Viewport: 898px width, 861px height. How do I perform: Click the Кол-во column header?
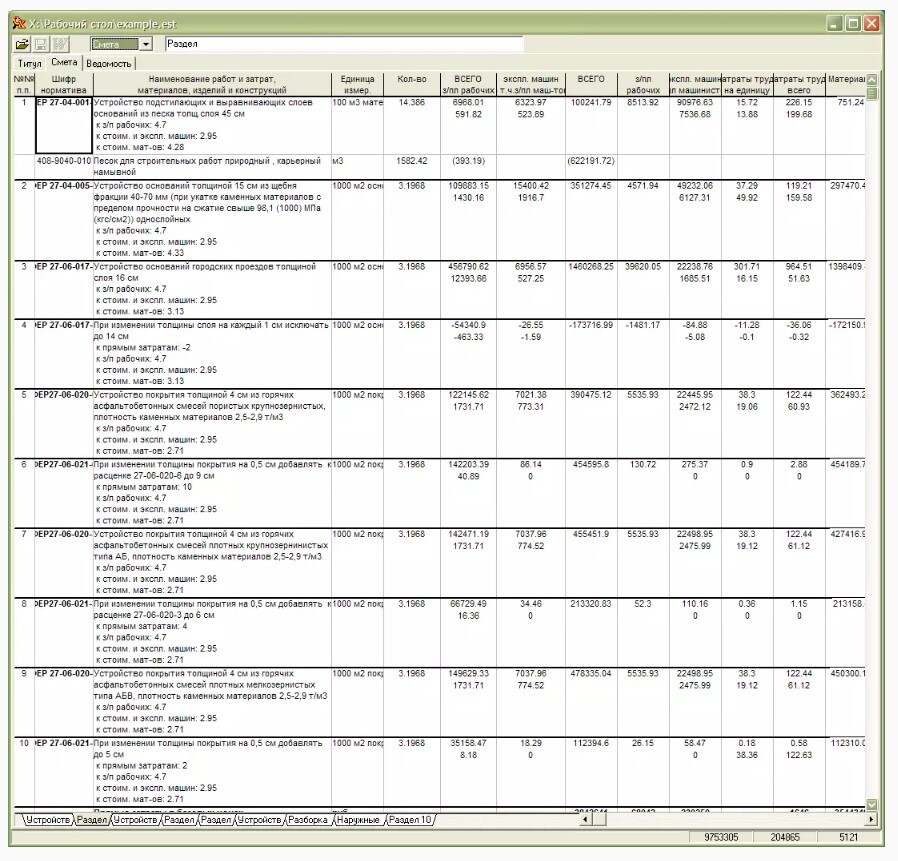[412, 84]
